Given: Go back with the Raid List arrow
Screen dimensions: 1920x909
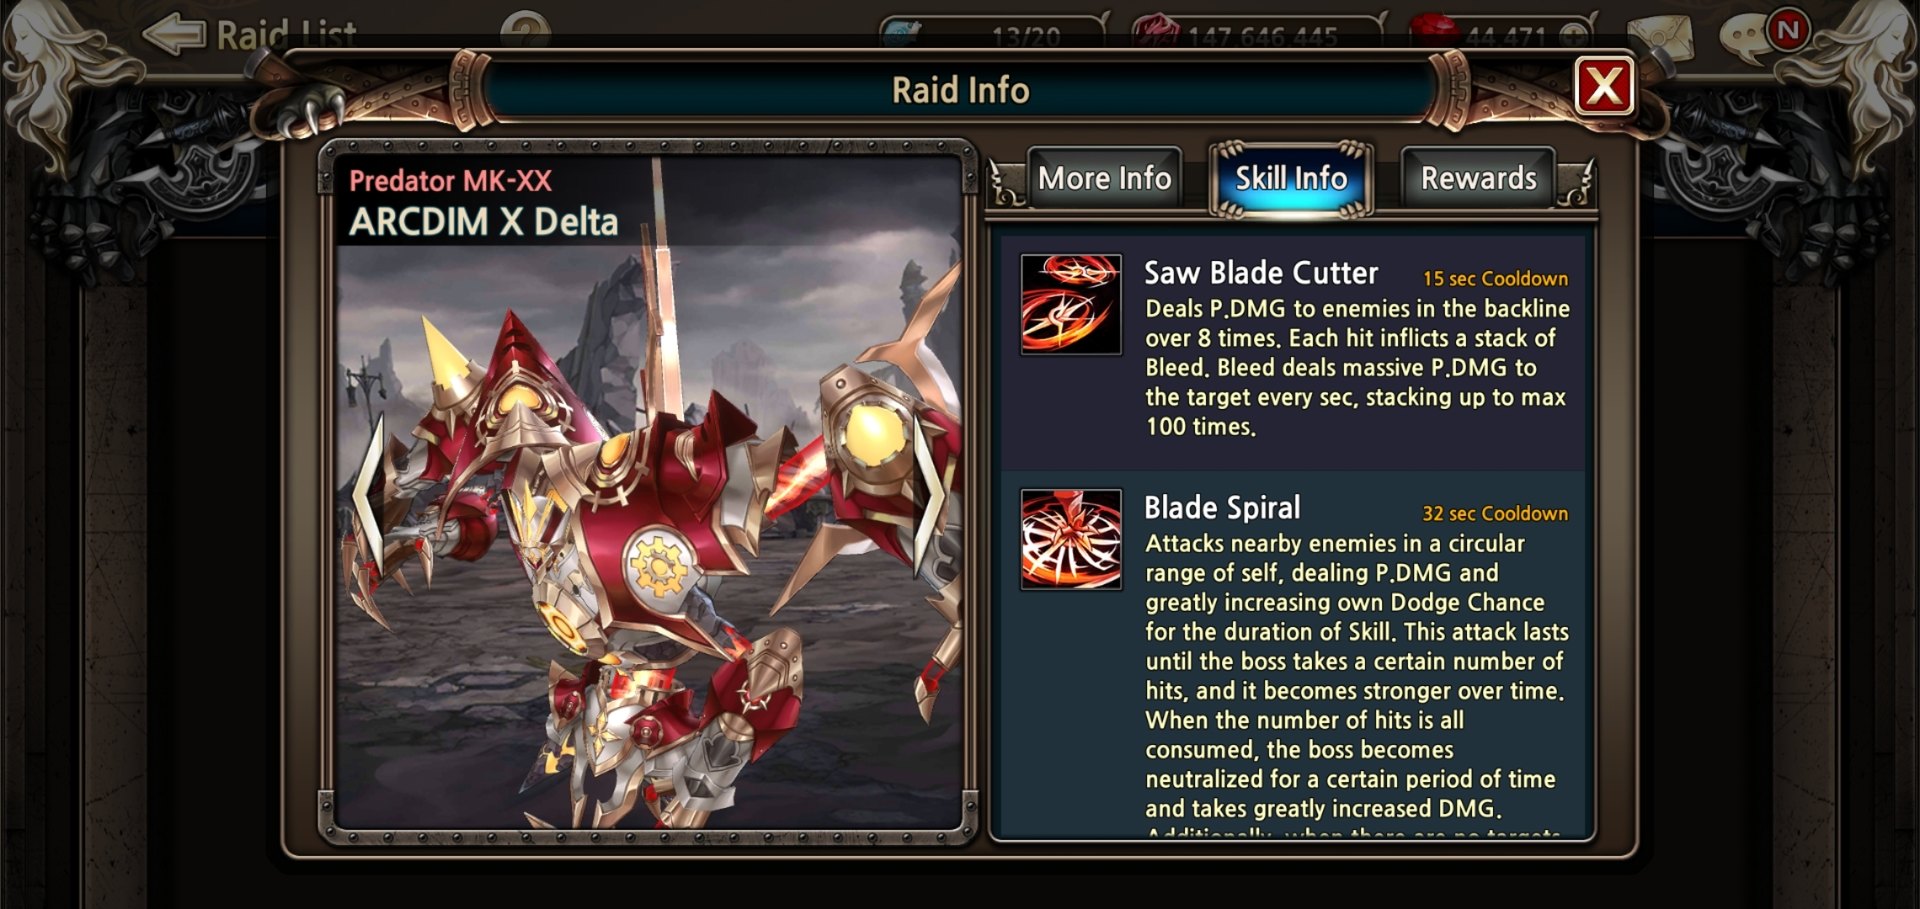Looking at the screenshot, I should click(x=174, y=33).
